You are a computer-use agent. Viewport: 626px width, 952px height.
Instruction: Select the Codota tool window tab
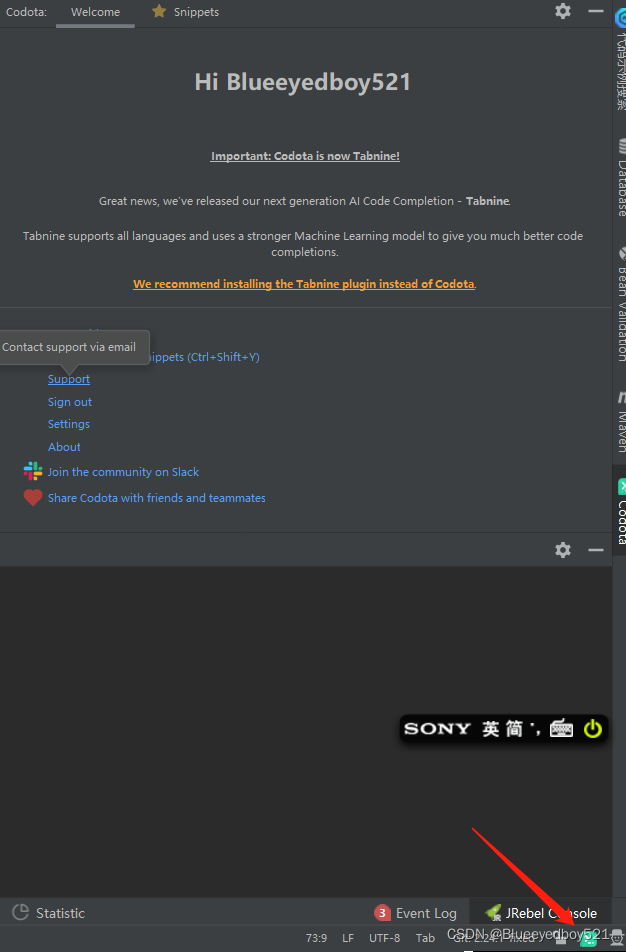pyautogui.click(x=621, y=512)
